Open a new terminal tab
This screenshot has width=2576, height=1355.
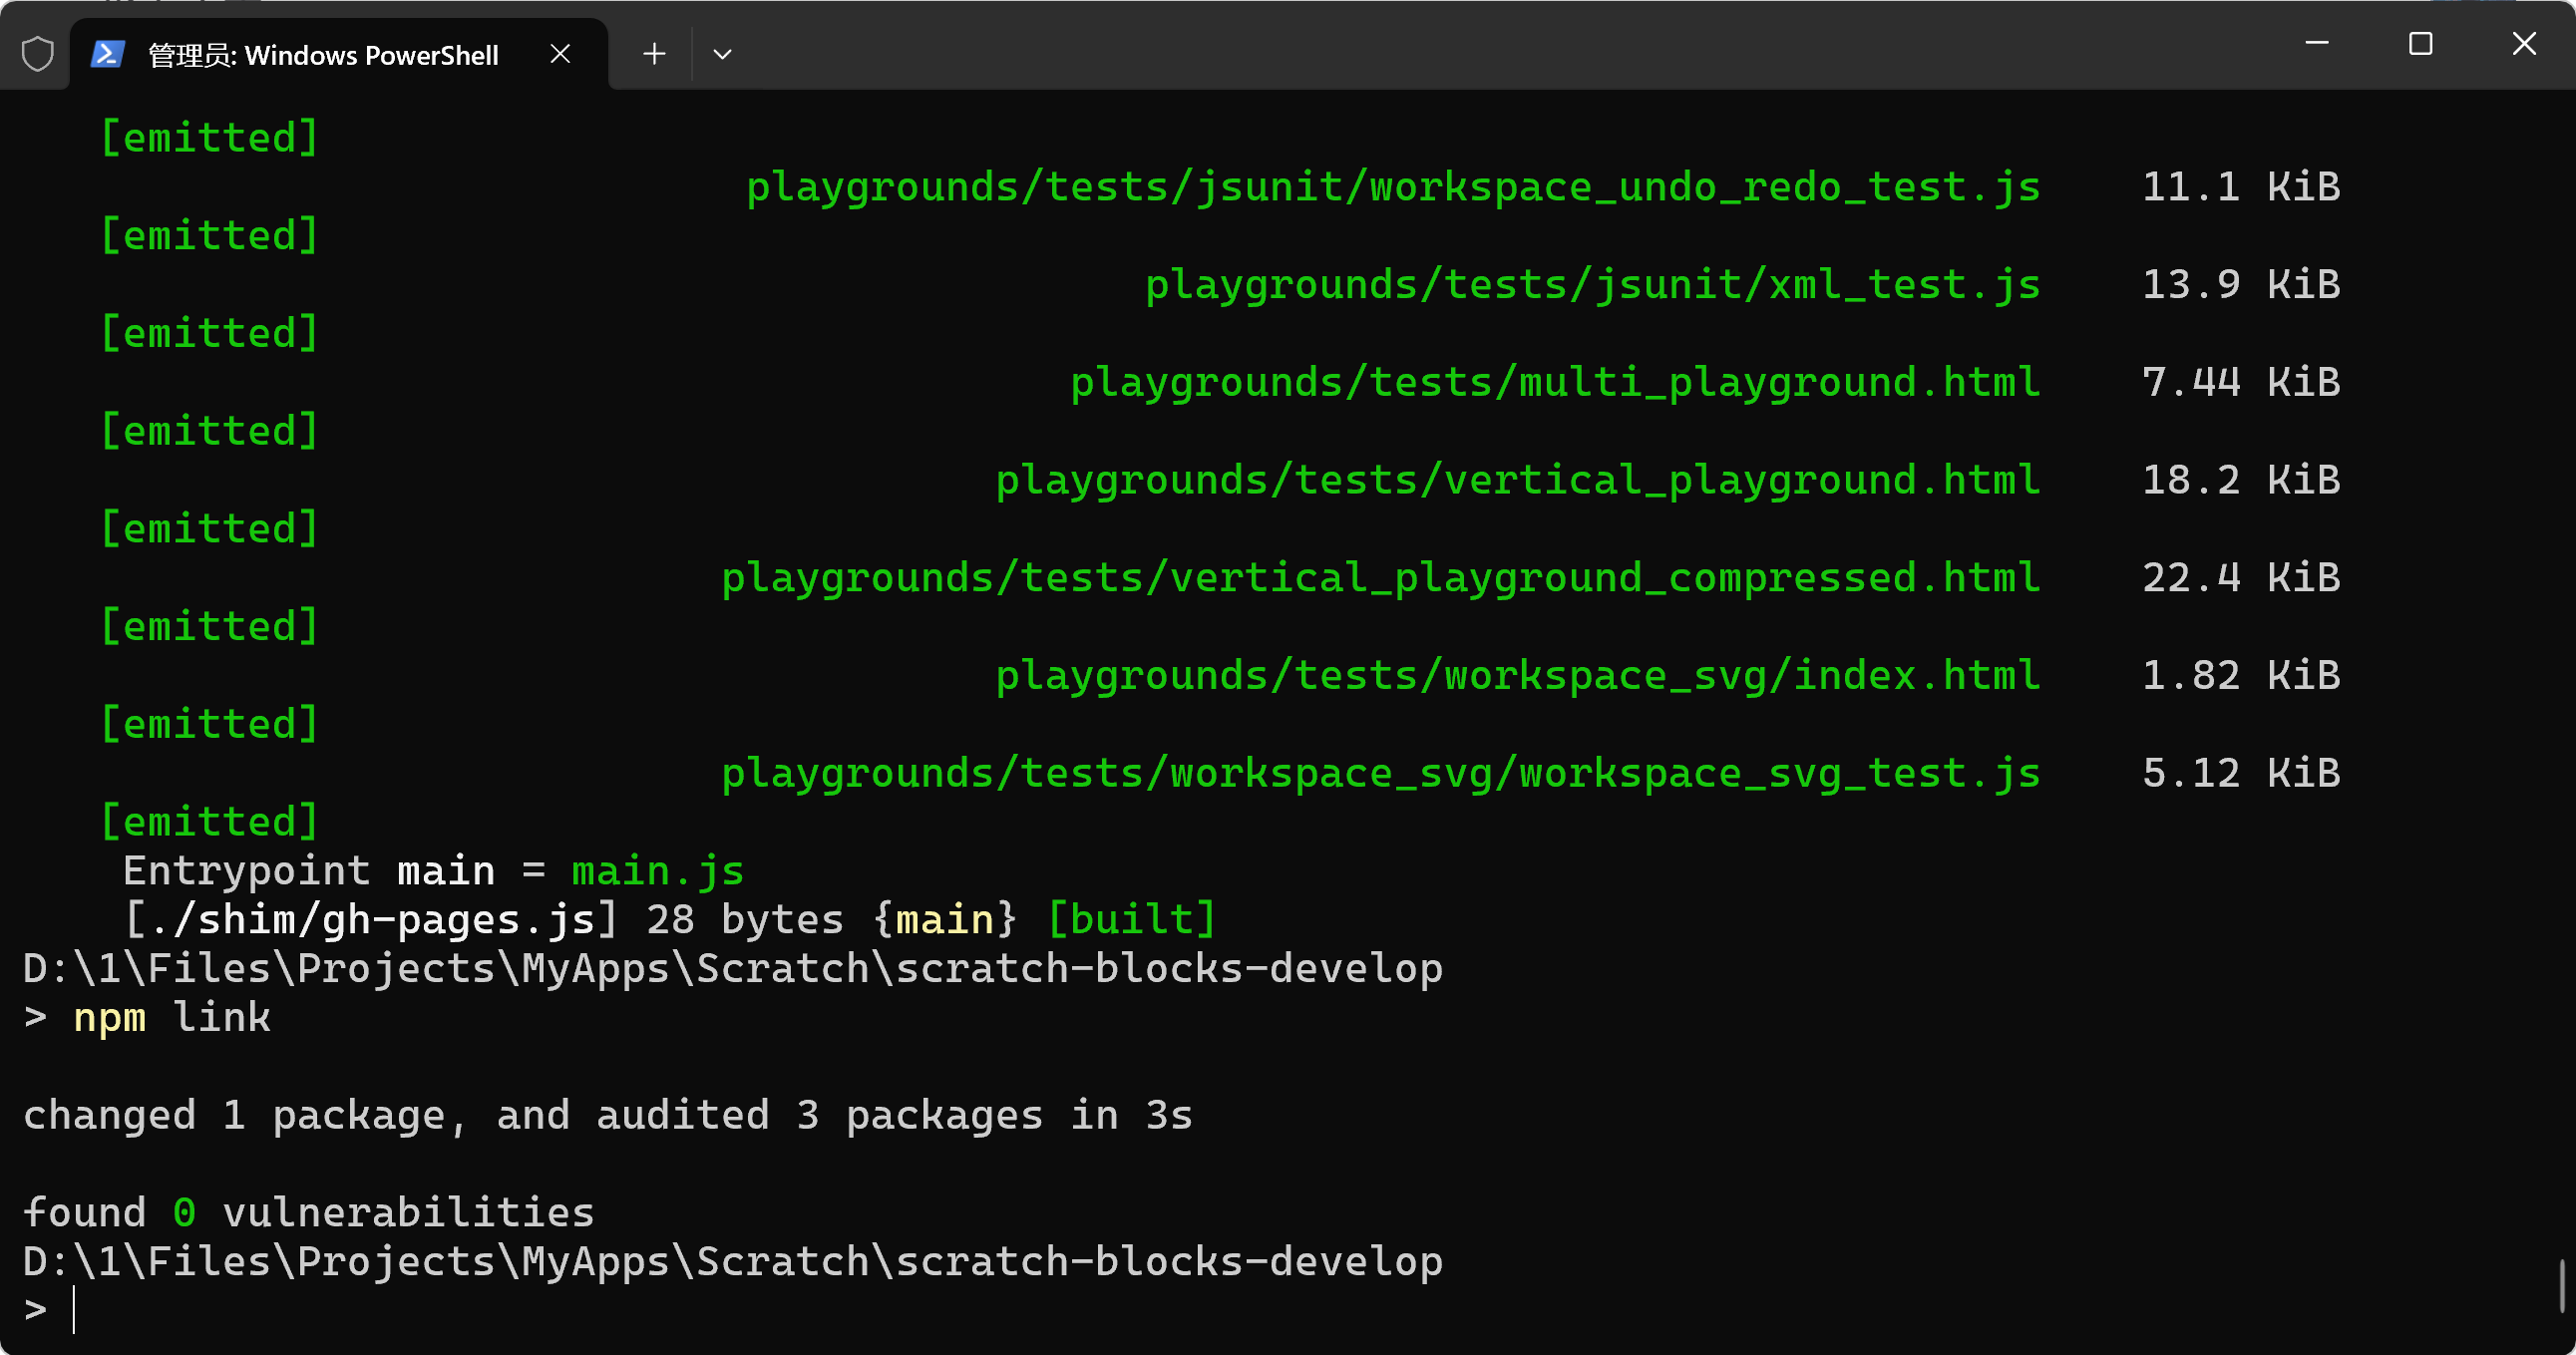click(x=654, y=54)
